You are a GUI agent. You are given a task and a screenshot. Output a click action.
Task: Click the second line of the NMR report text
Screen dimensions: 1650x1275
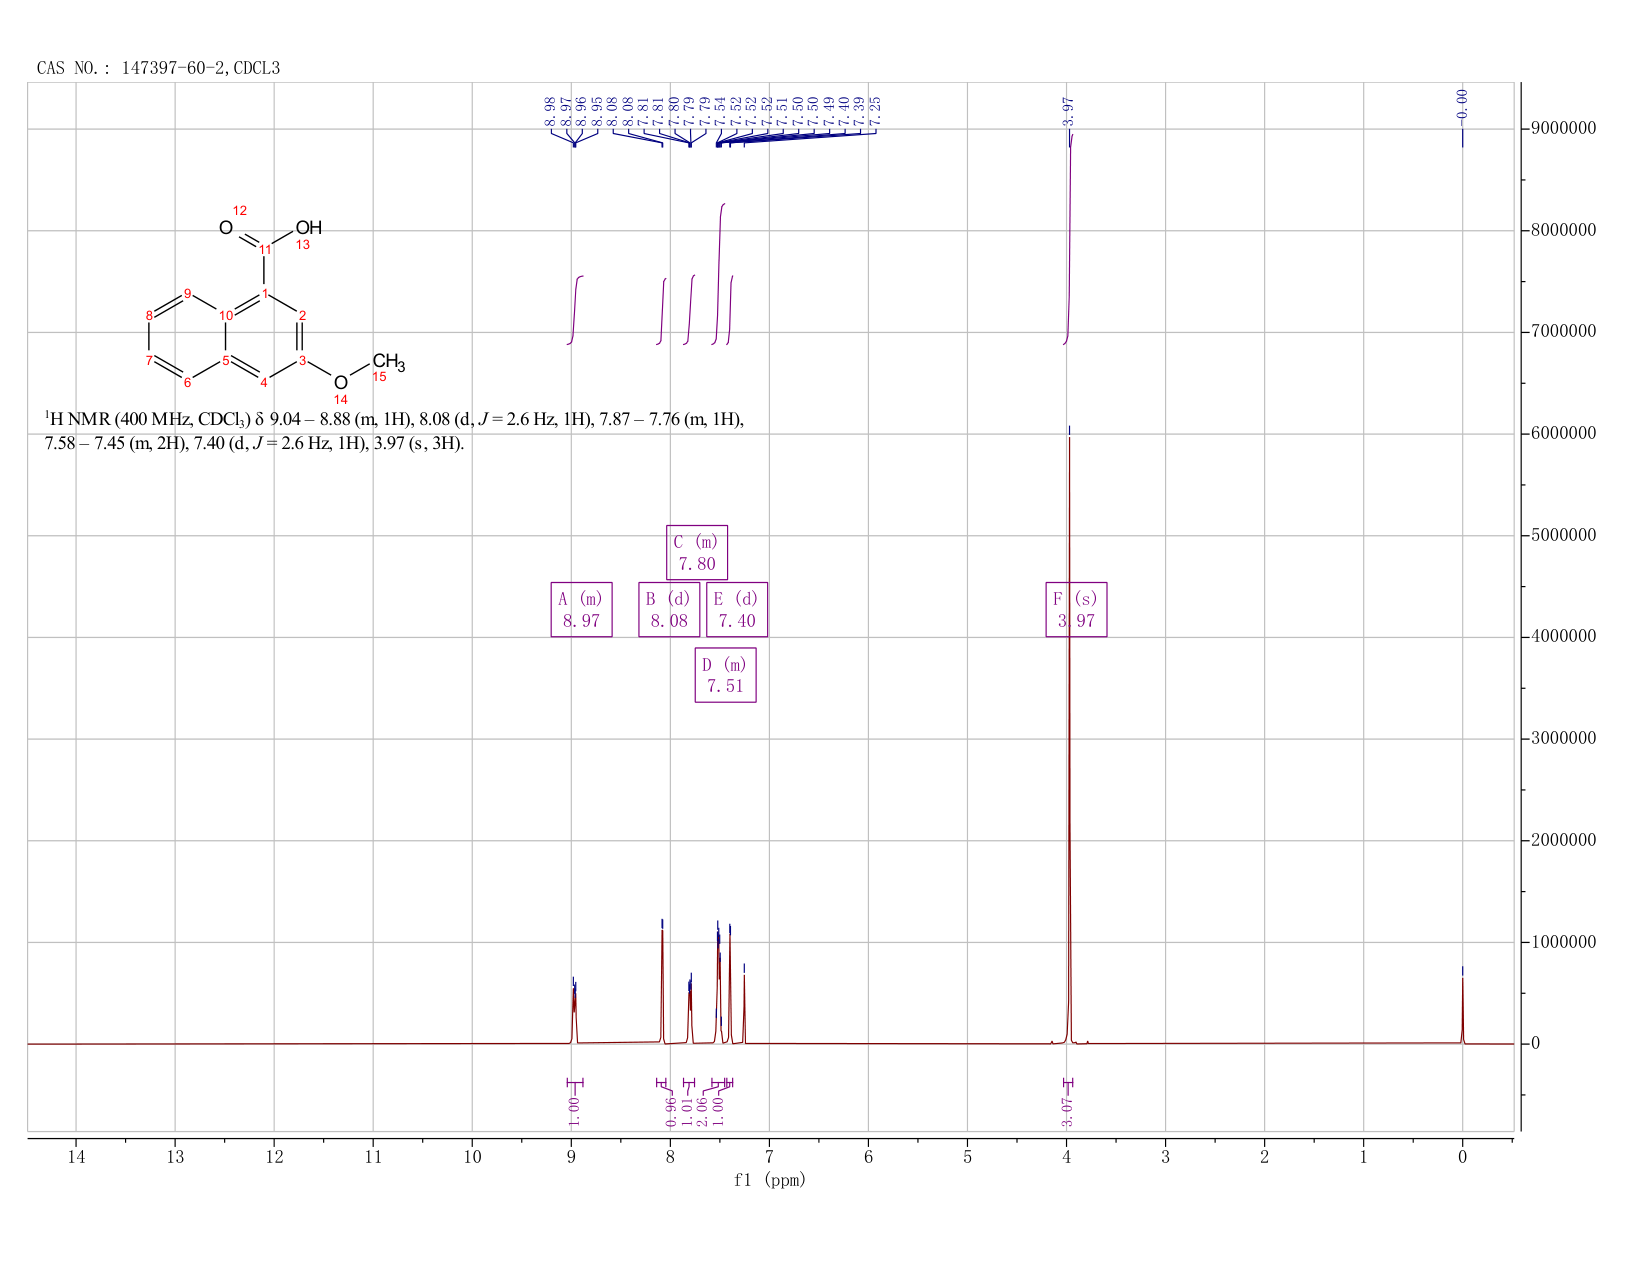pyautogui.click(x=254, y=443)
